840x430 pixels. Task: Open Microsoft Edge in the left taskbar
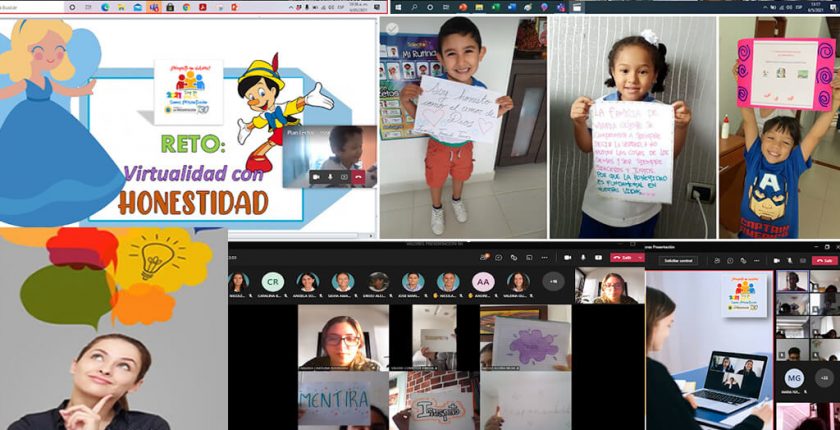click(105, 7)
